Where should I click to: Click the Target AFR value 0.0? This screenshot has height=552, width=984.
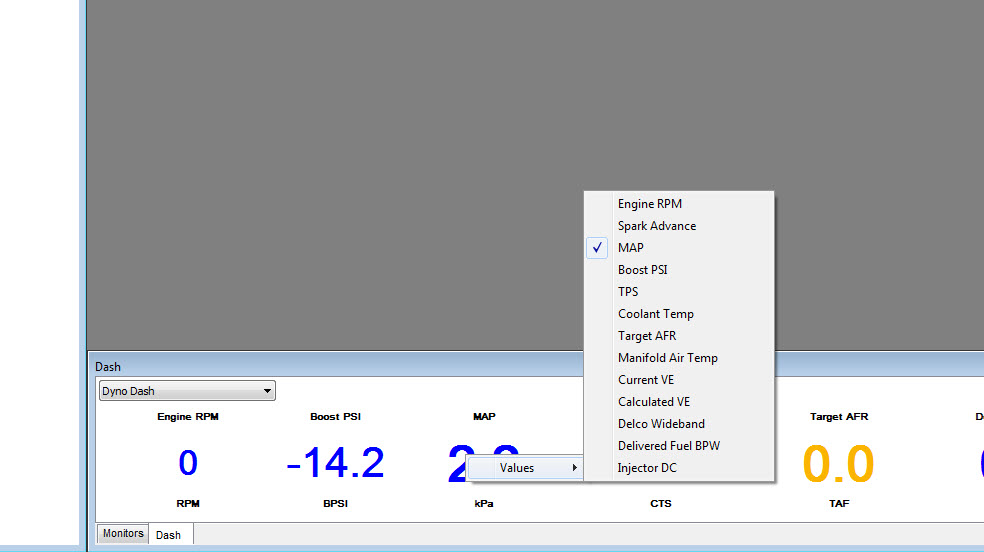838,464
